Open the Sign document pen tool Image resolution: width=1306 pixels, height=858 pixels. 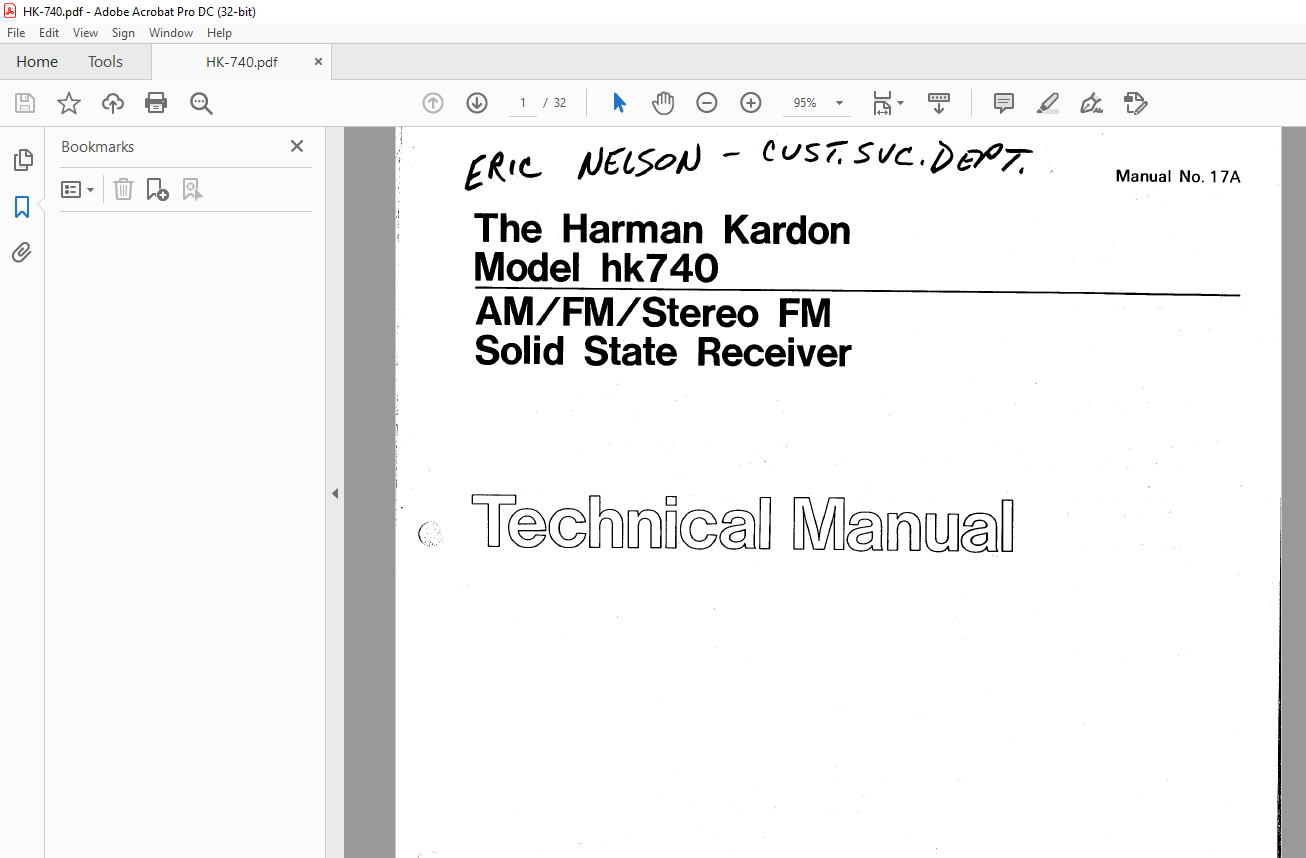(1091, 103)
